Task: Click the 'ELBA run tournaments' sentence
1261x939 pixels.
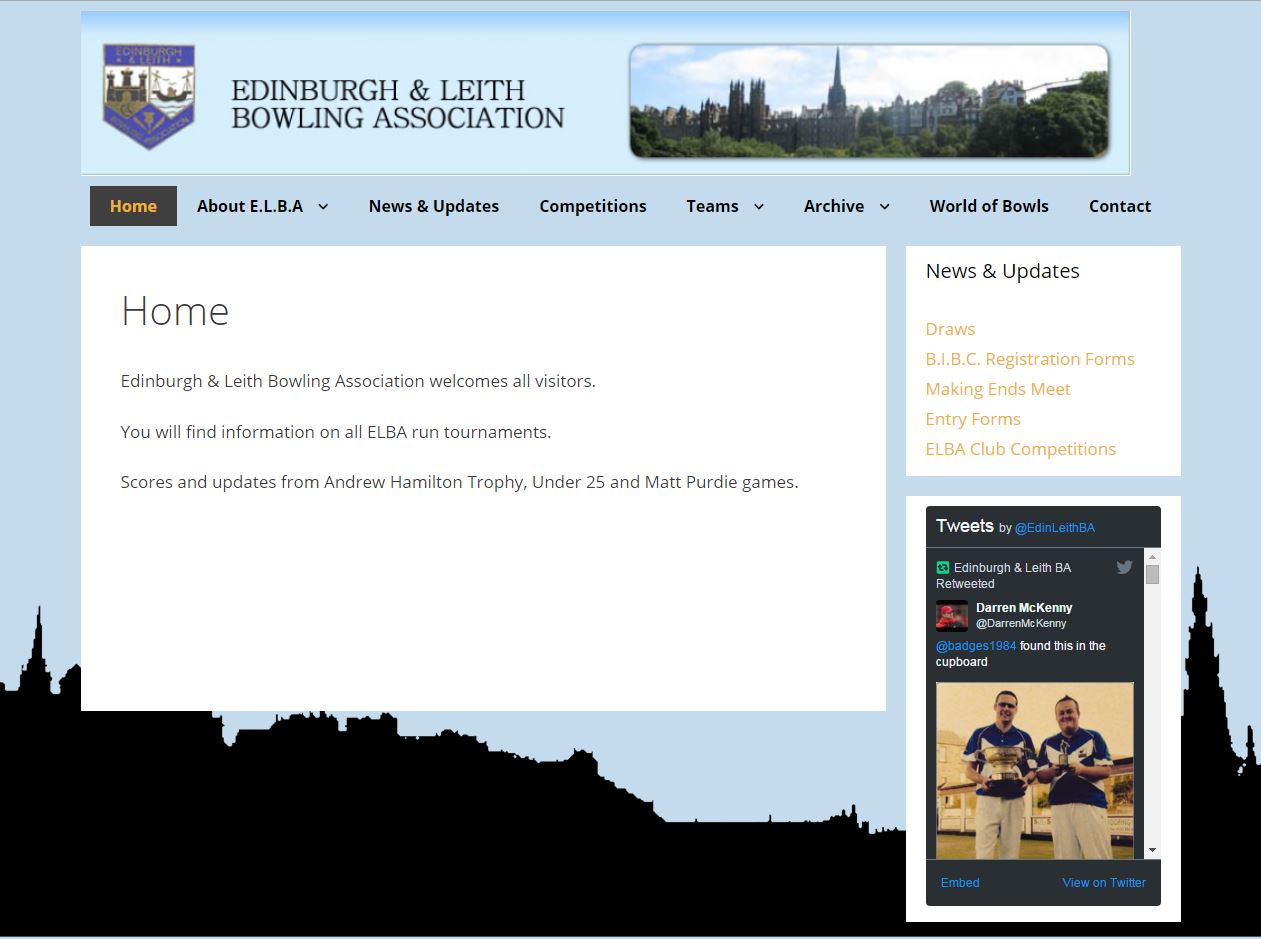Action: [336, 432]
